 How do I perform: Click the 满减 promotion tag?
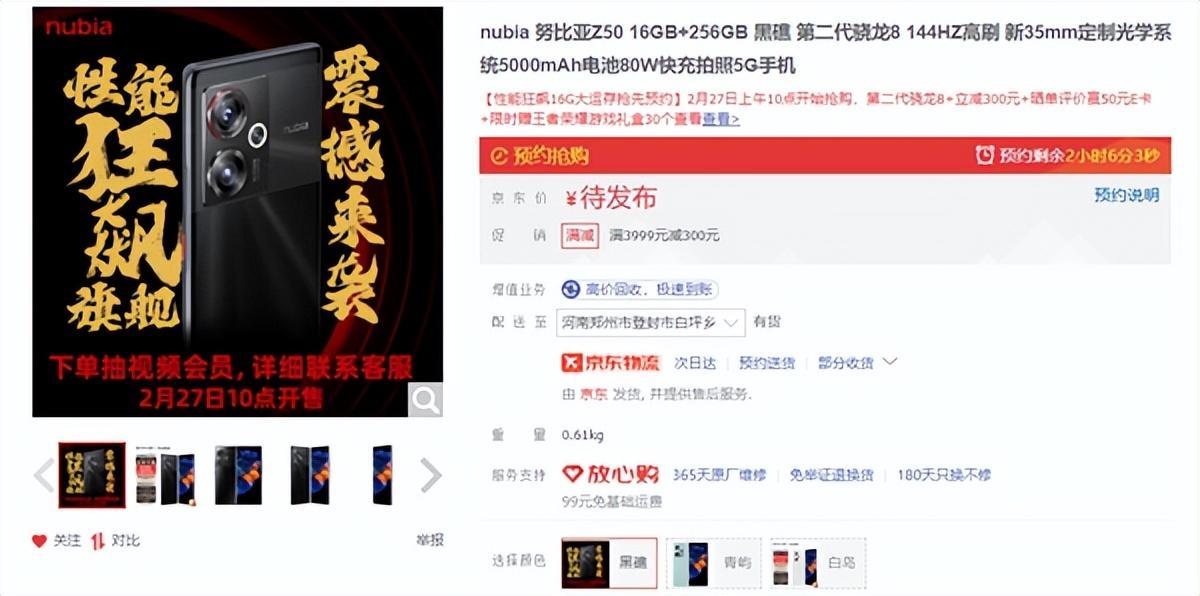(580, 235)
